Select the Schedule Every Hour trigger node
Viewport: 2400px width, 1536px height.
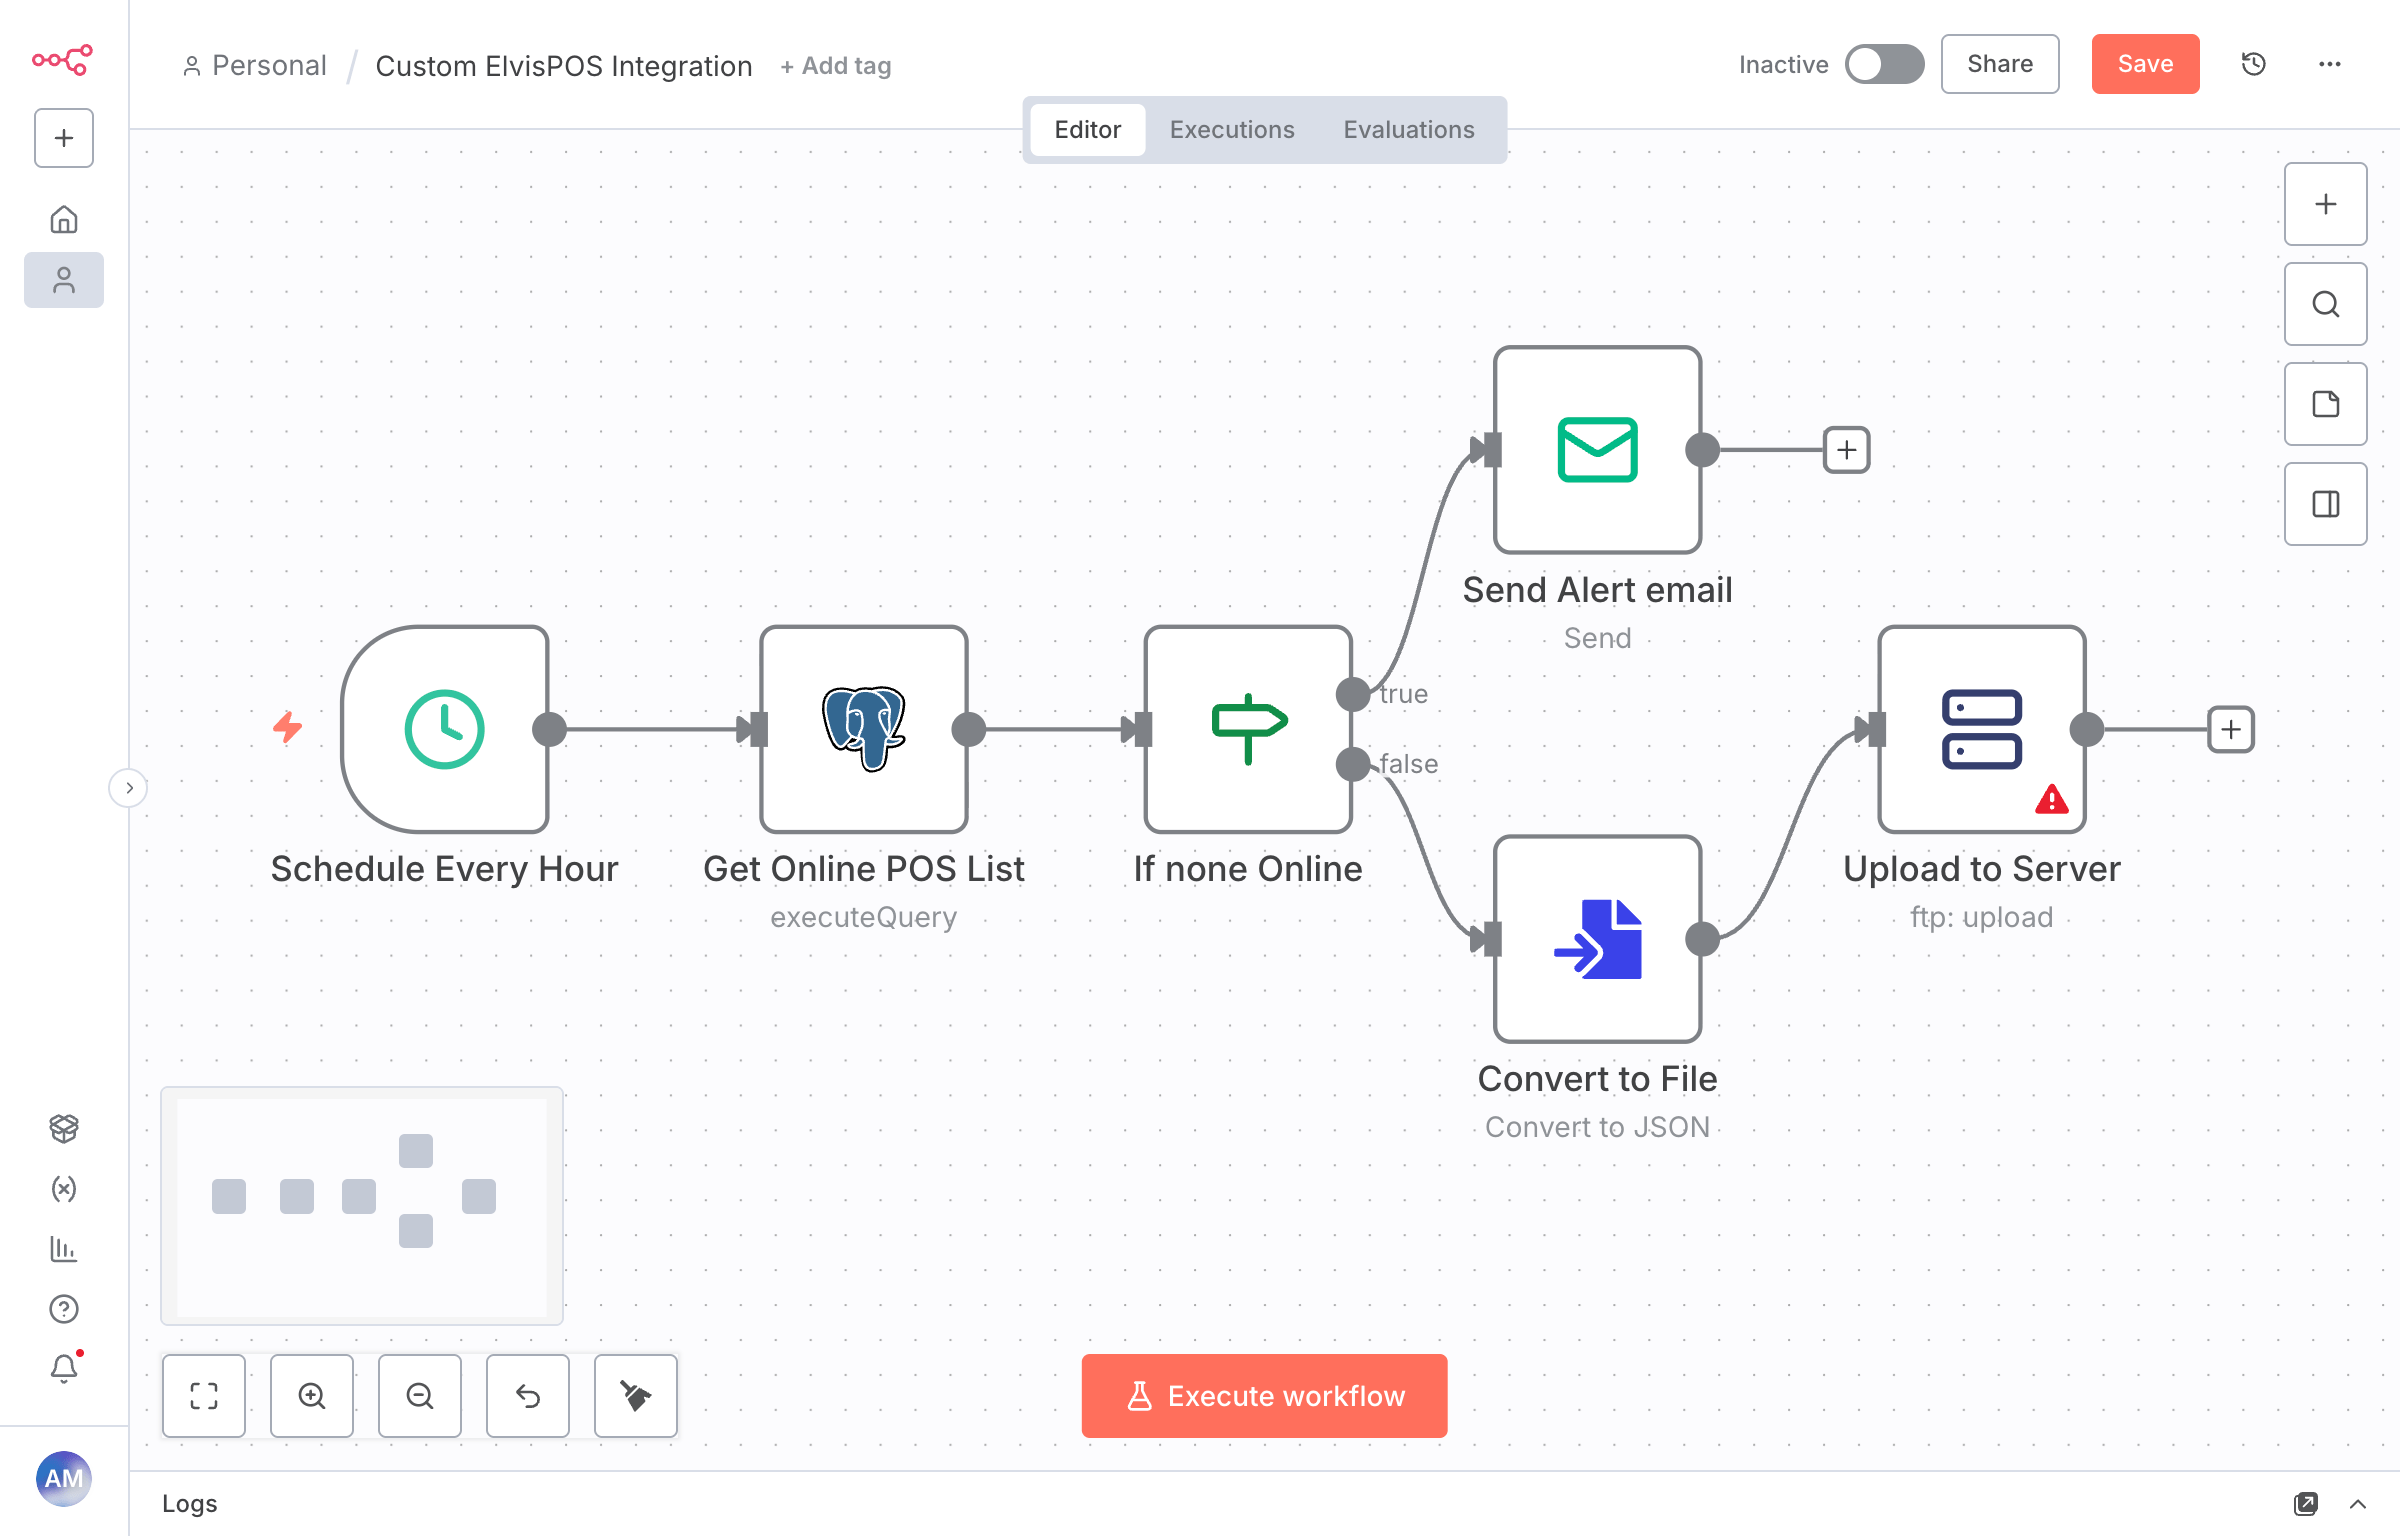447,730
